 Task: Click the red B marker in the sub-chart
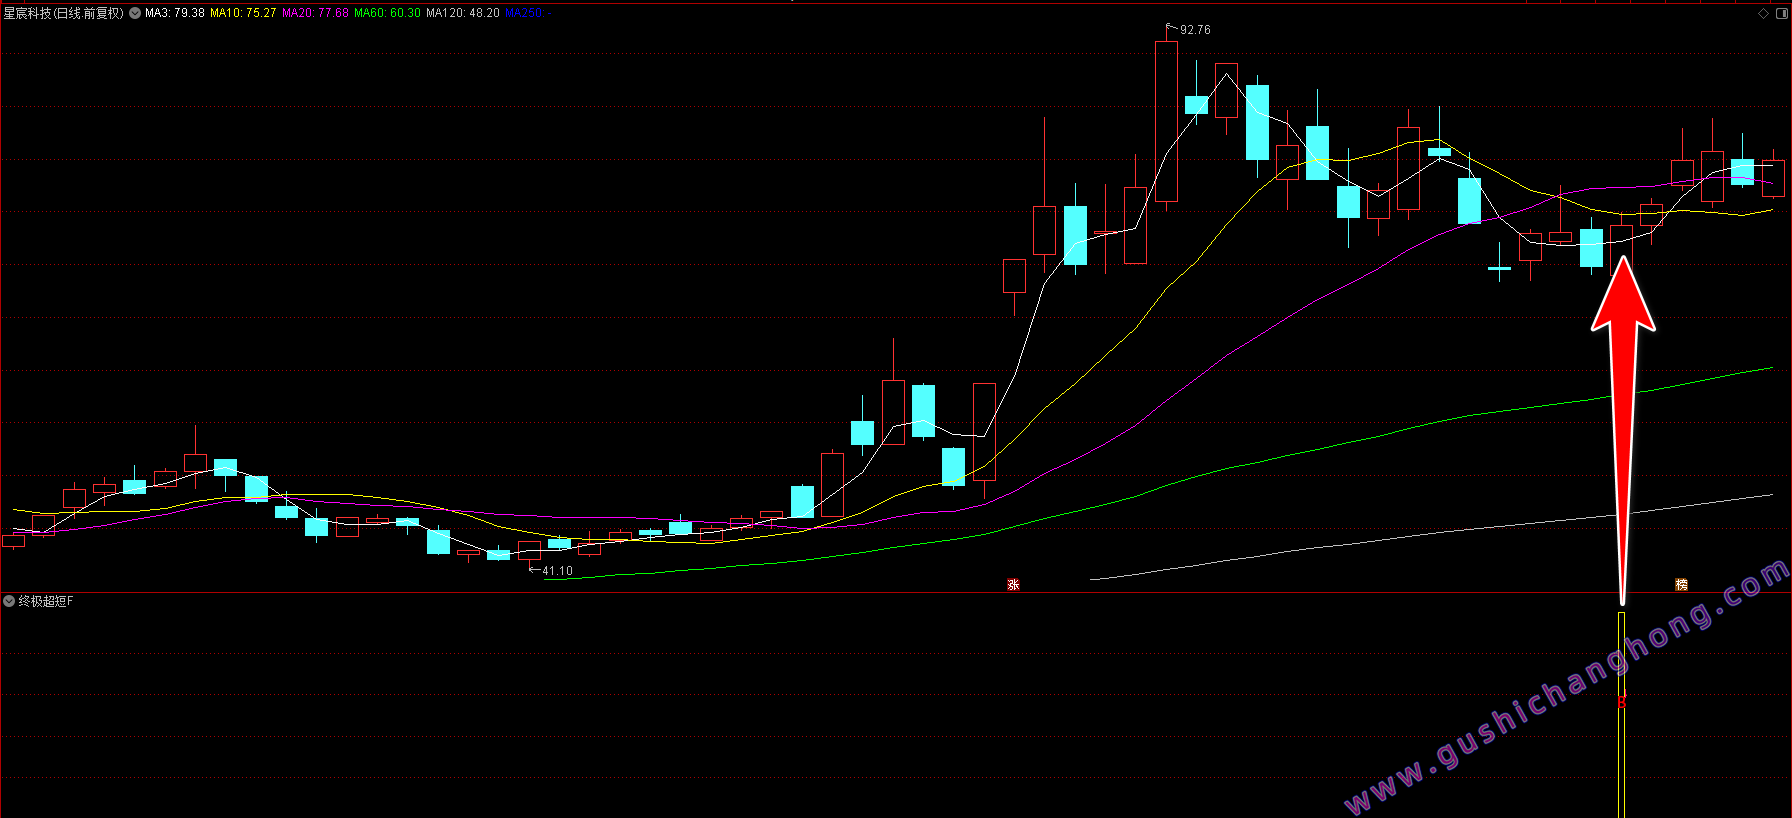(x=1621, y=702)
